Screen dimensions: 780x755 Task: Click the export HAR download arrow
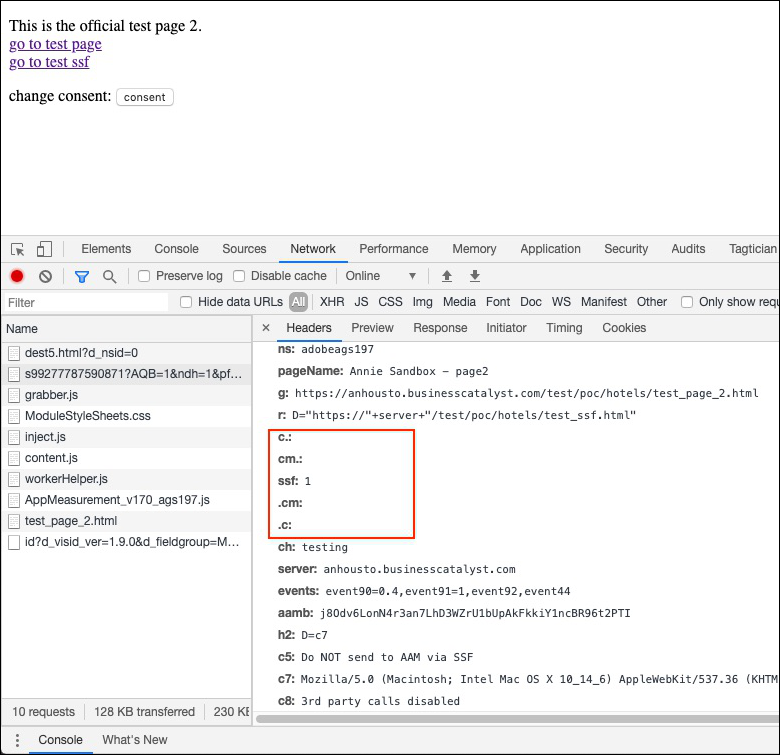click(x=475, y=276)
